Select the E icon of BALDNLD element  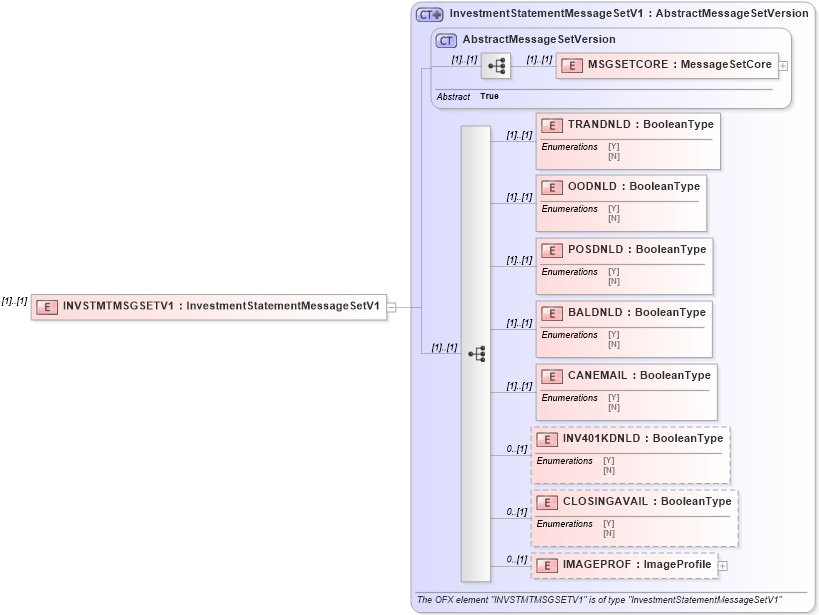pyautogui.click(x=551, y=313)
